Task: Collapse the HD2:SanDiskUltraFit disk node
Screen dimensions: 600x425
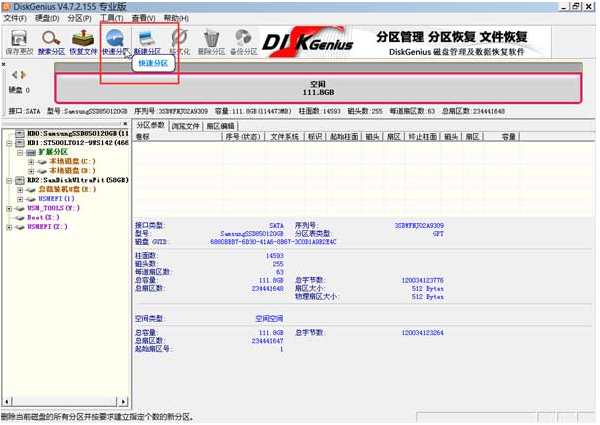Action: [x=10, y=179]
